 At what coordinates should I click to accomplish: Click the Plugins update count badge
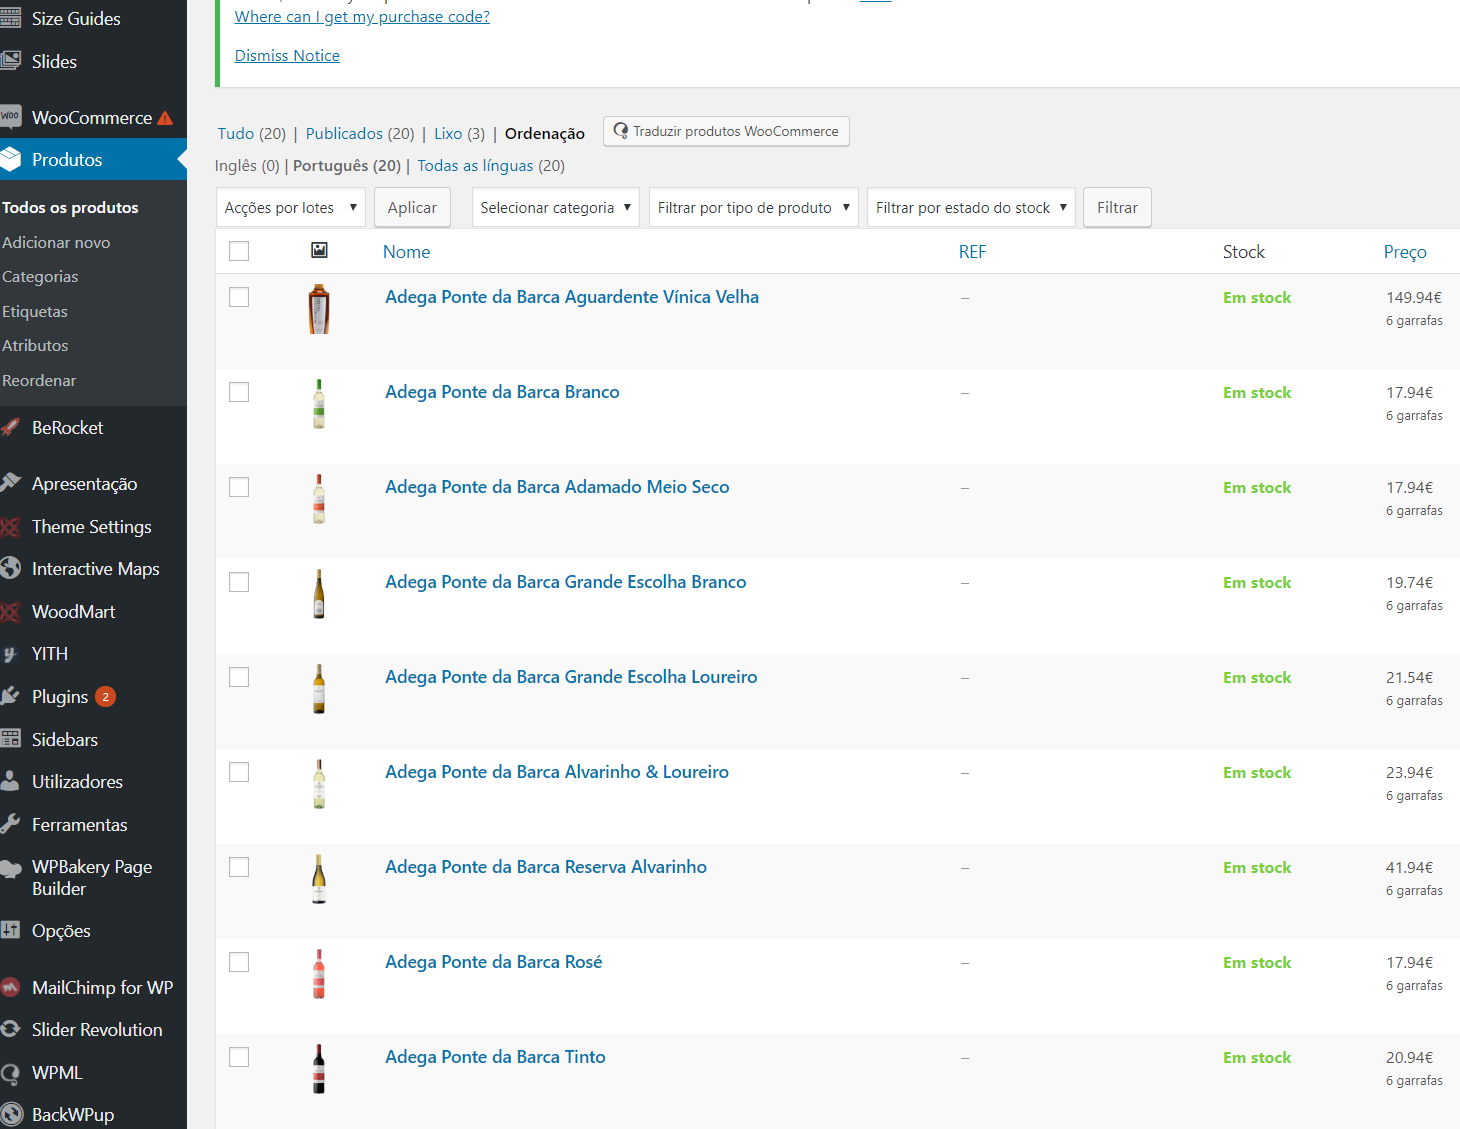[105, 697]
